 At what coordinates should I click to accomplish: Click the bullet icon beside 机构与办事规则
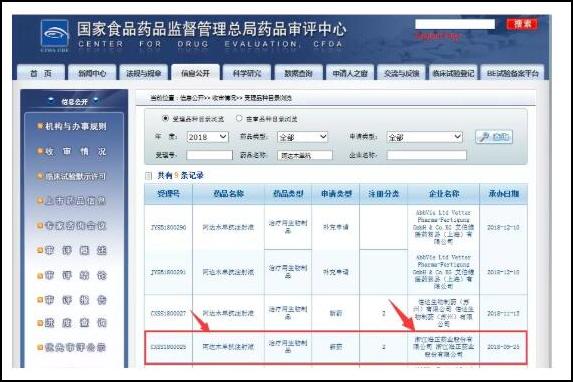[40, 126]
